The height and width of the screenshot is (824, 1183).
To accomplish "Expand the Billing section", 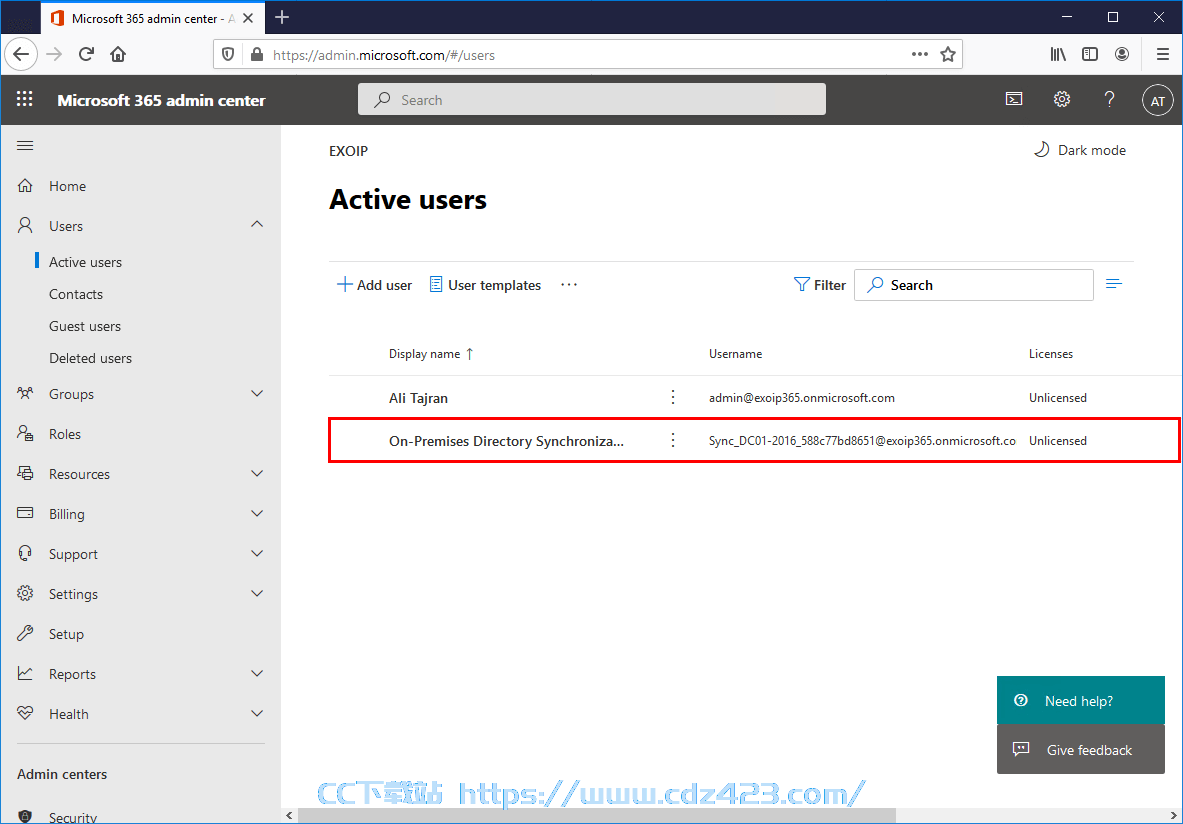I will coord(257,513).
